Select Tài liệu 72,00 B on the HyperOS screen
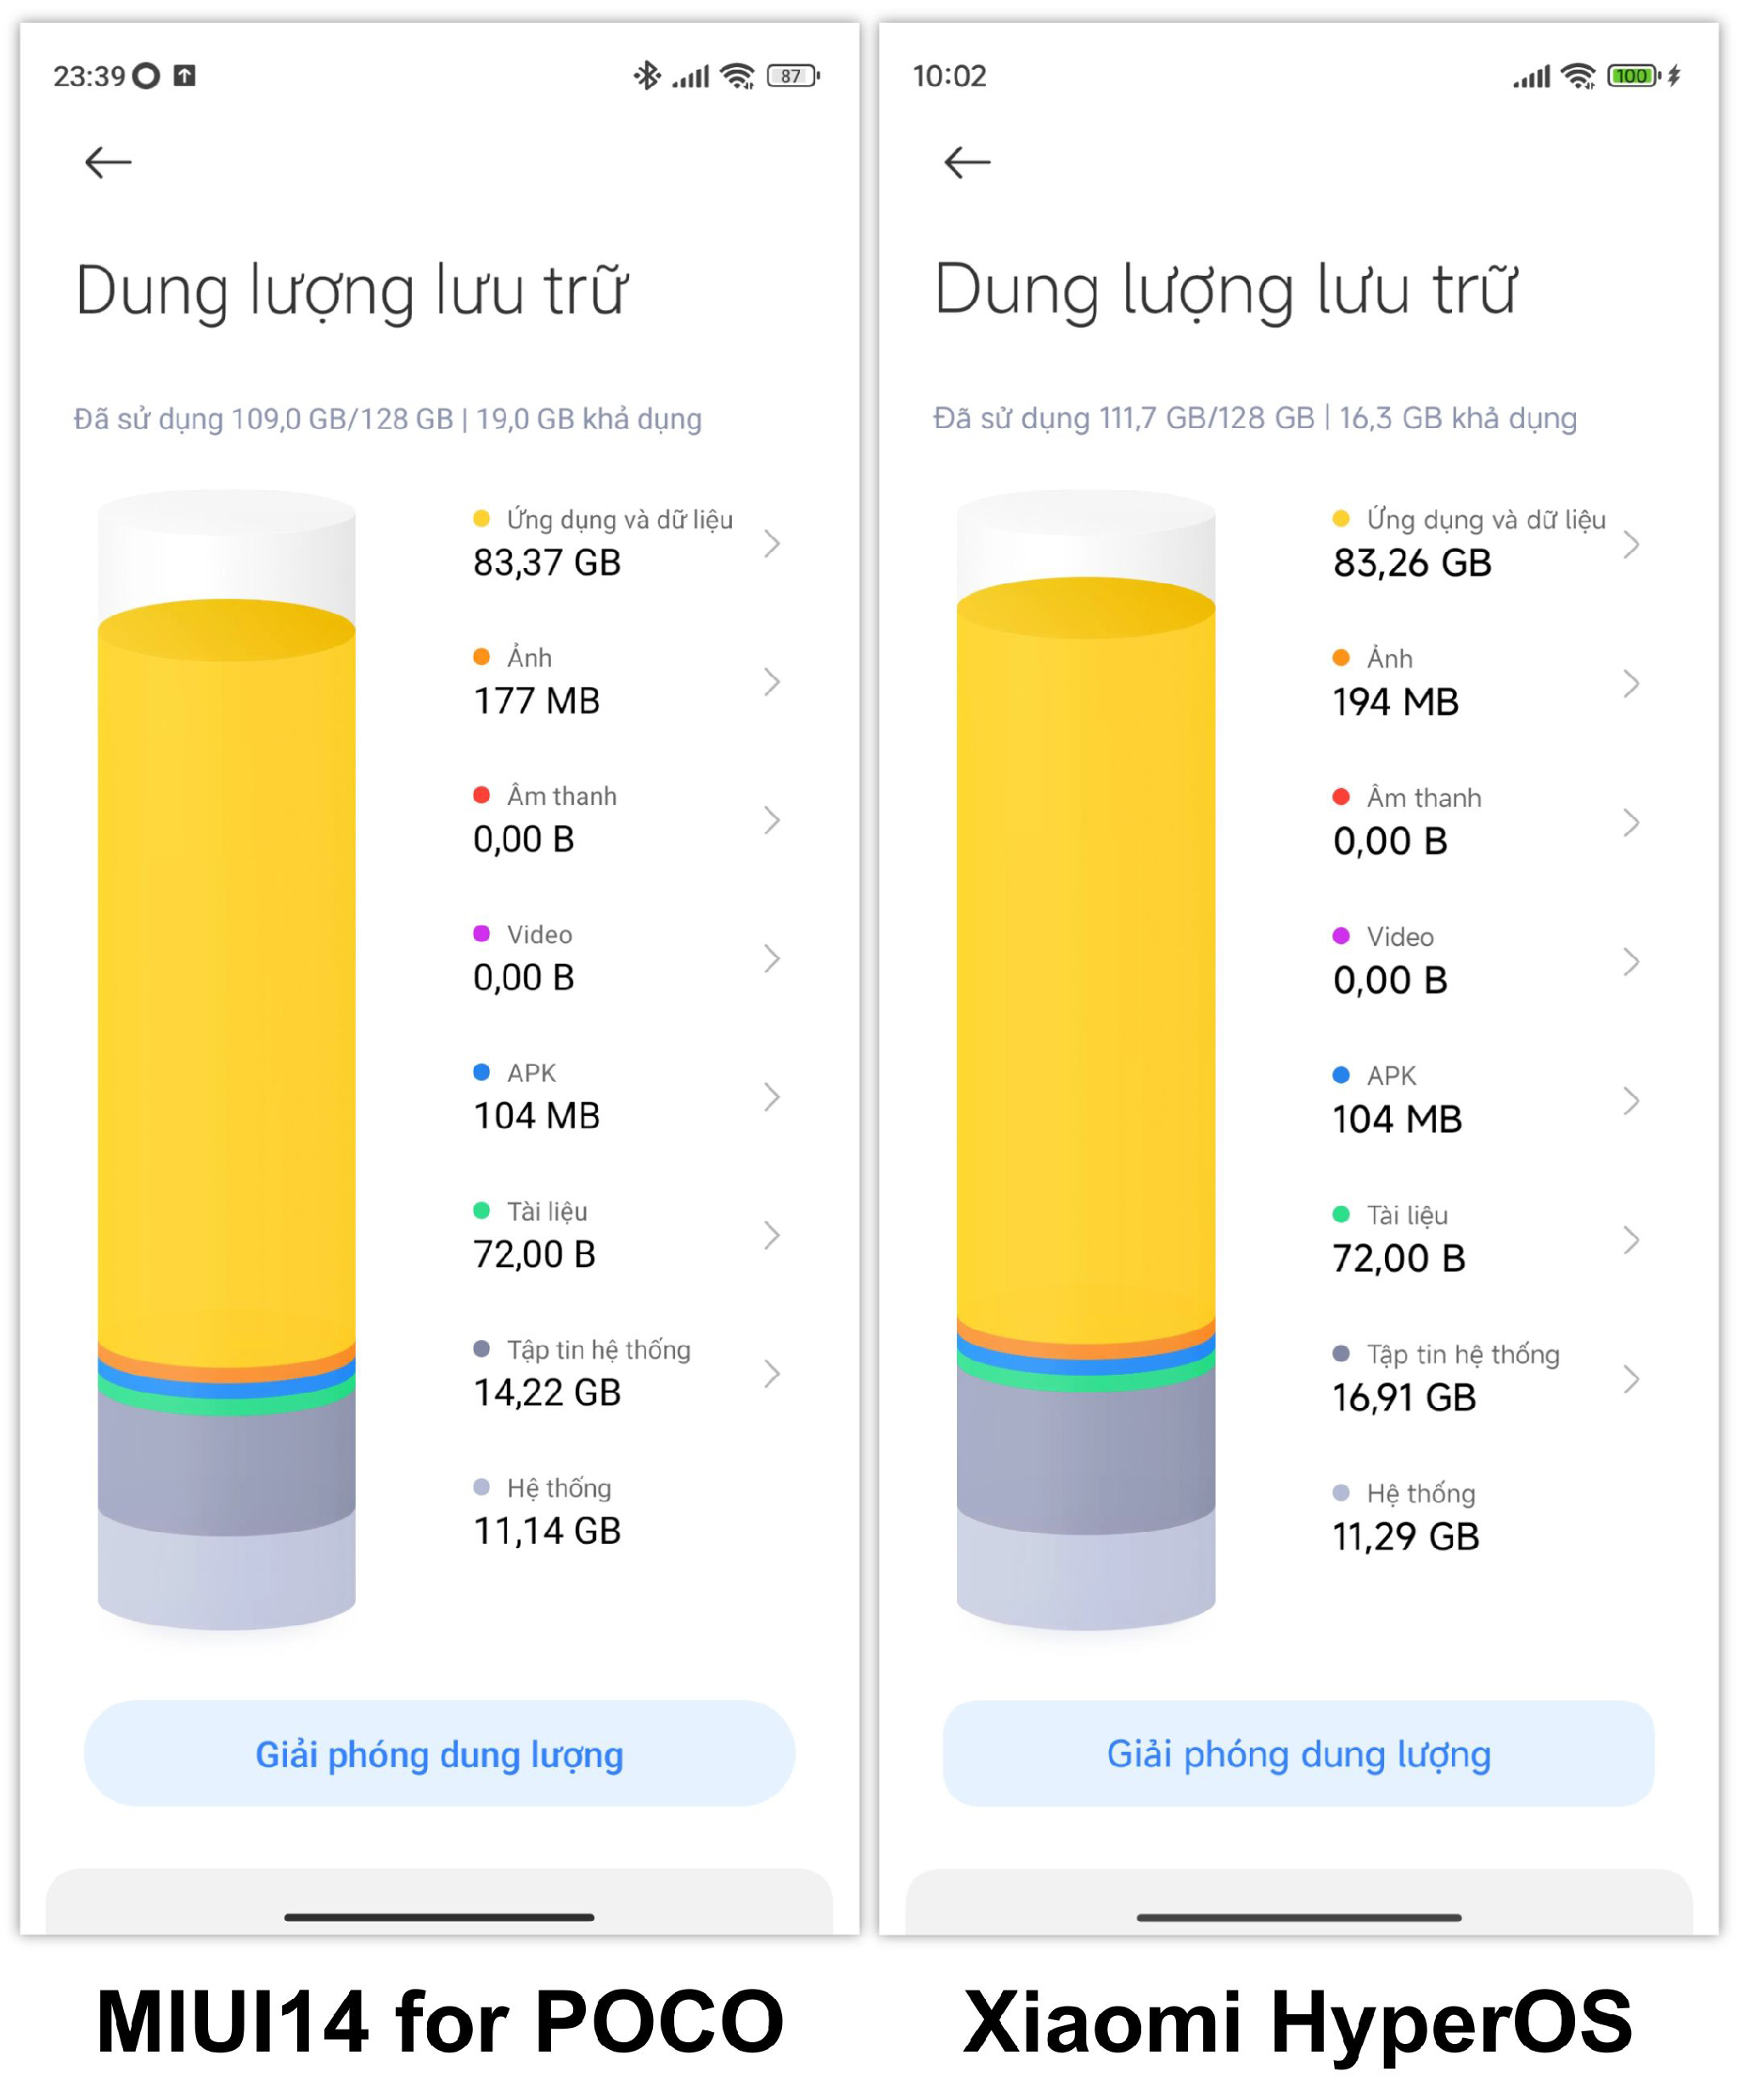This screenshot has width=1739, height=2100. [1487, 1240]
